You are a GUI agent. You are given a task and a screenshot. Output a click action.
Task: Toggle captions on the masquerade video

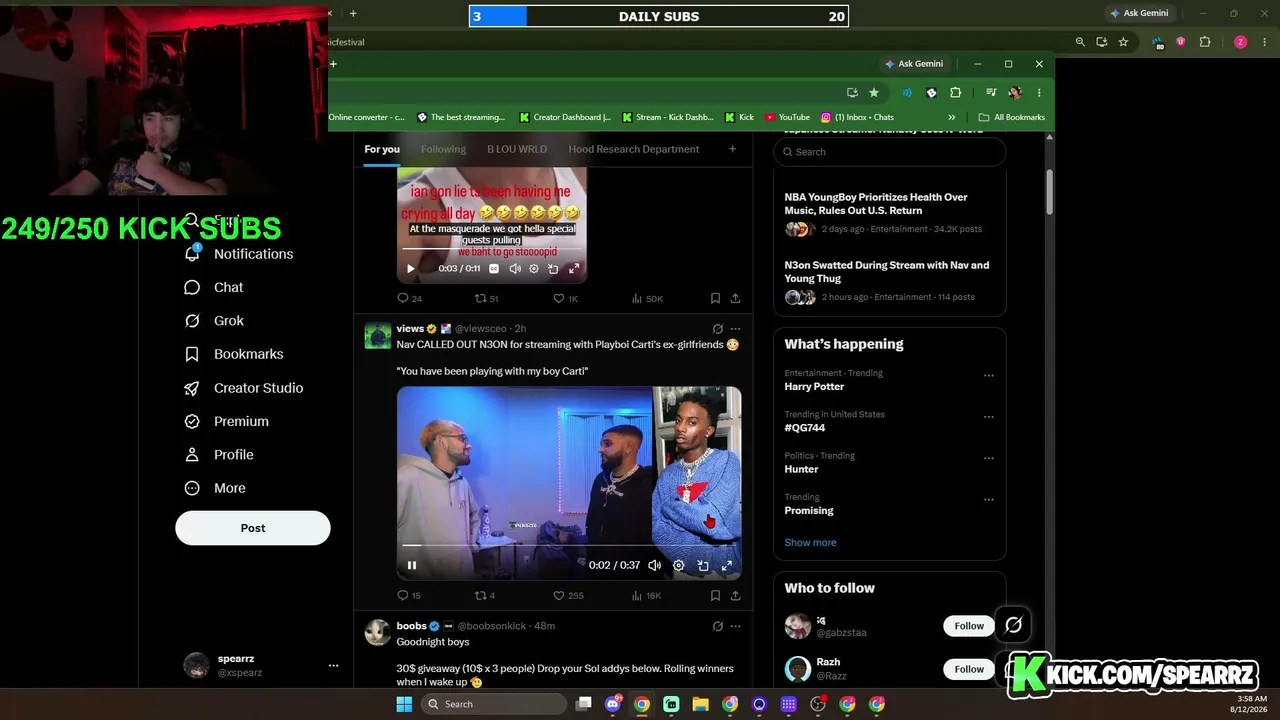[494, 269]
